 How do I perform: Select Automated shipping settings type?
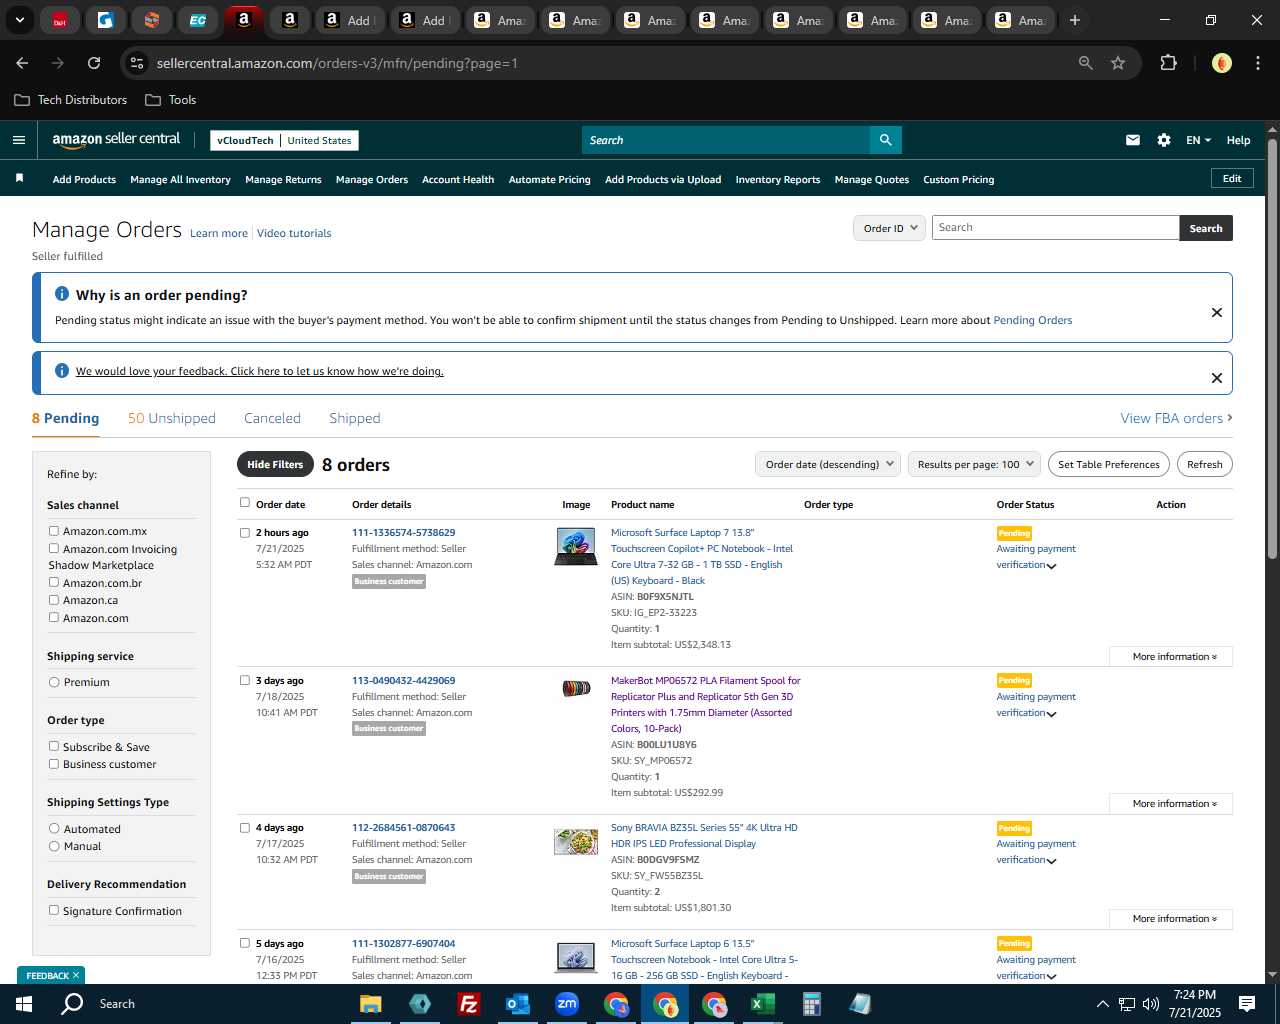(x=54, y=828)
